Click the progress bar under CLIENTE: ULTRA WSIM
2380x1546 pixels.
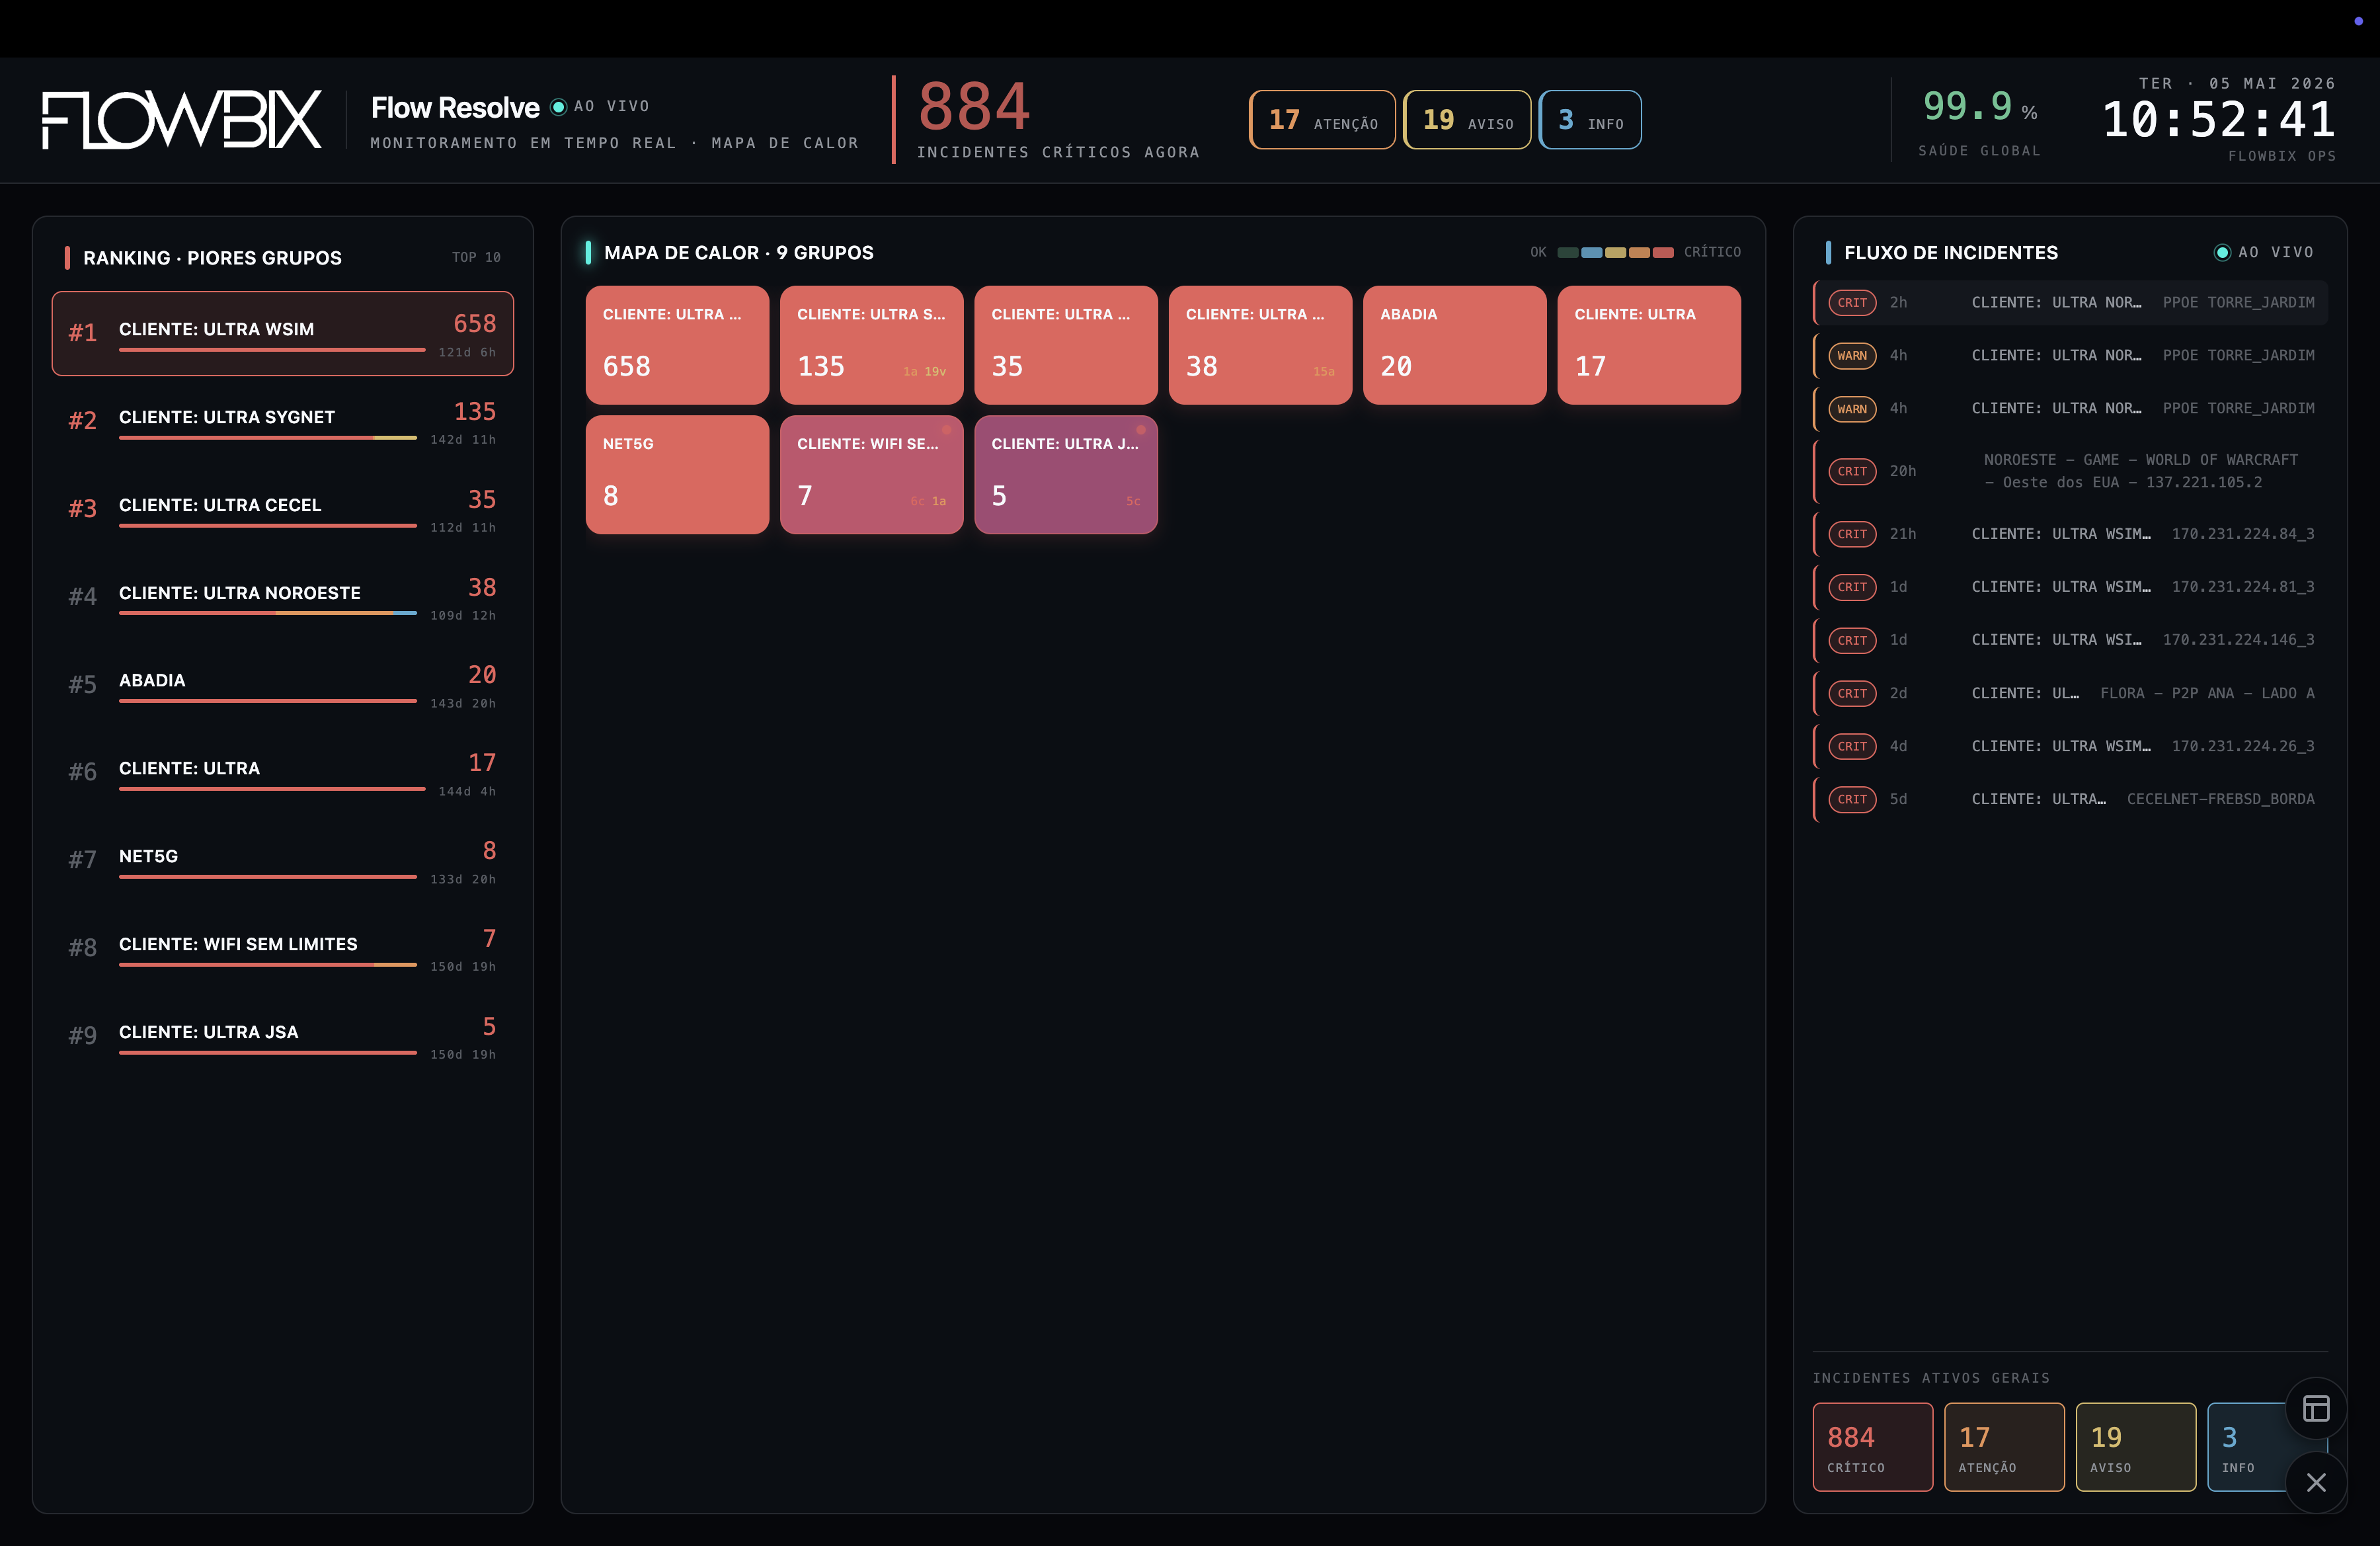click(x=272, y=350)
